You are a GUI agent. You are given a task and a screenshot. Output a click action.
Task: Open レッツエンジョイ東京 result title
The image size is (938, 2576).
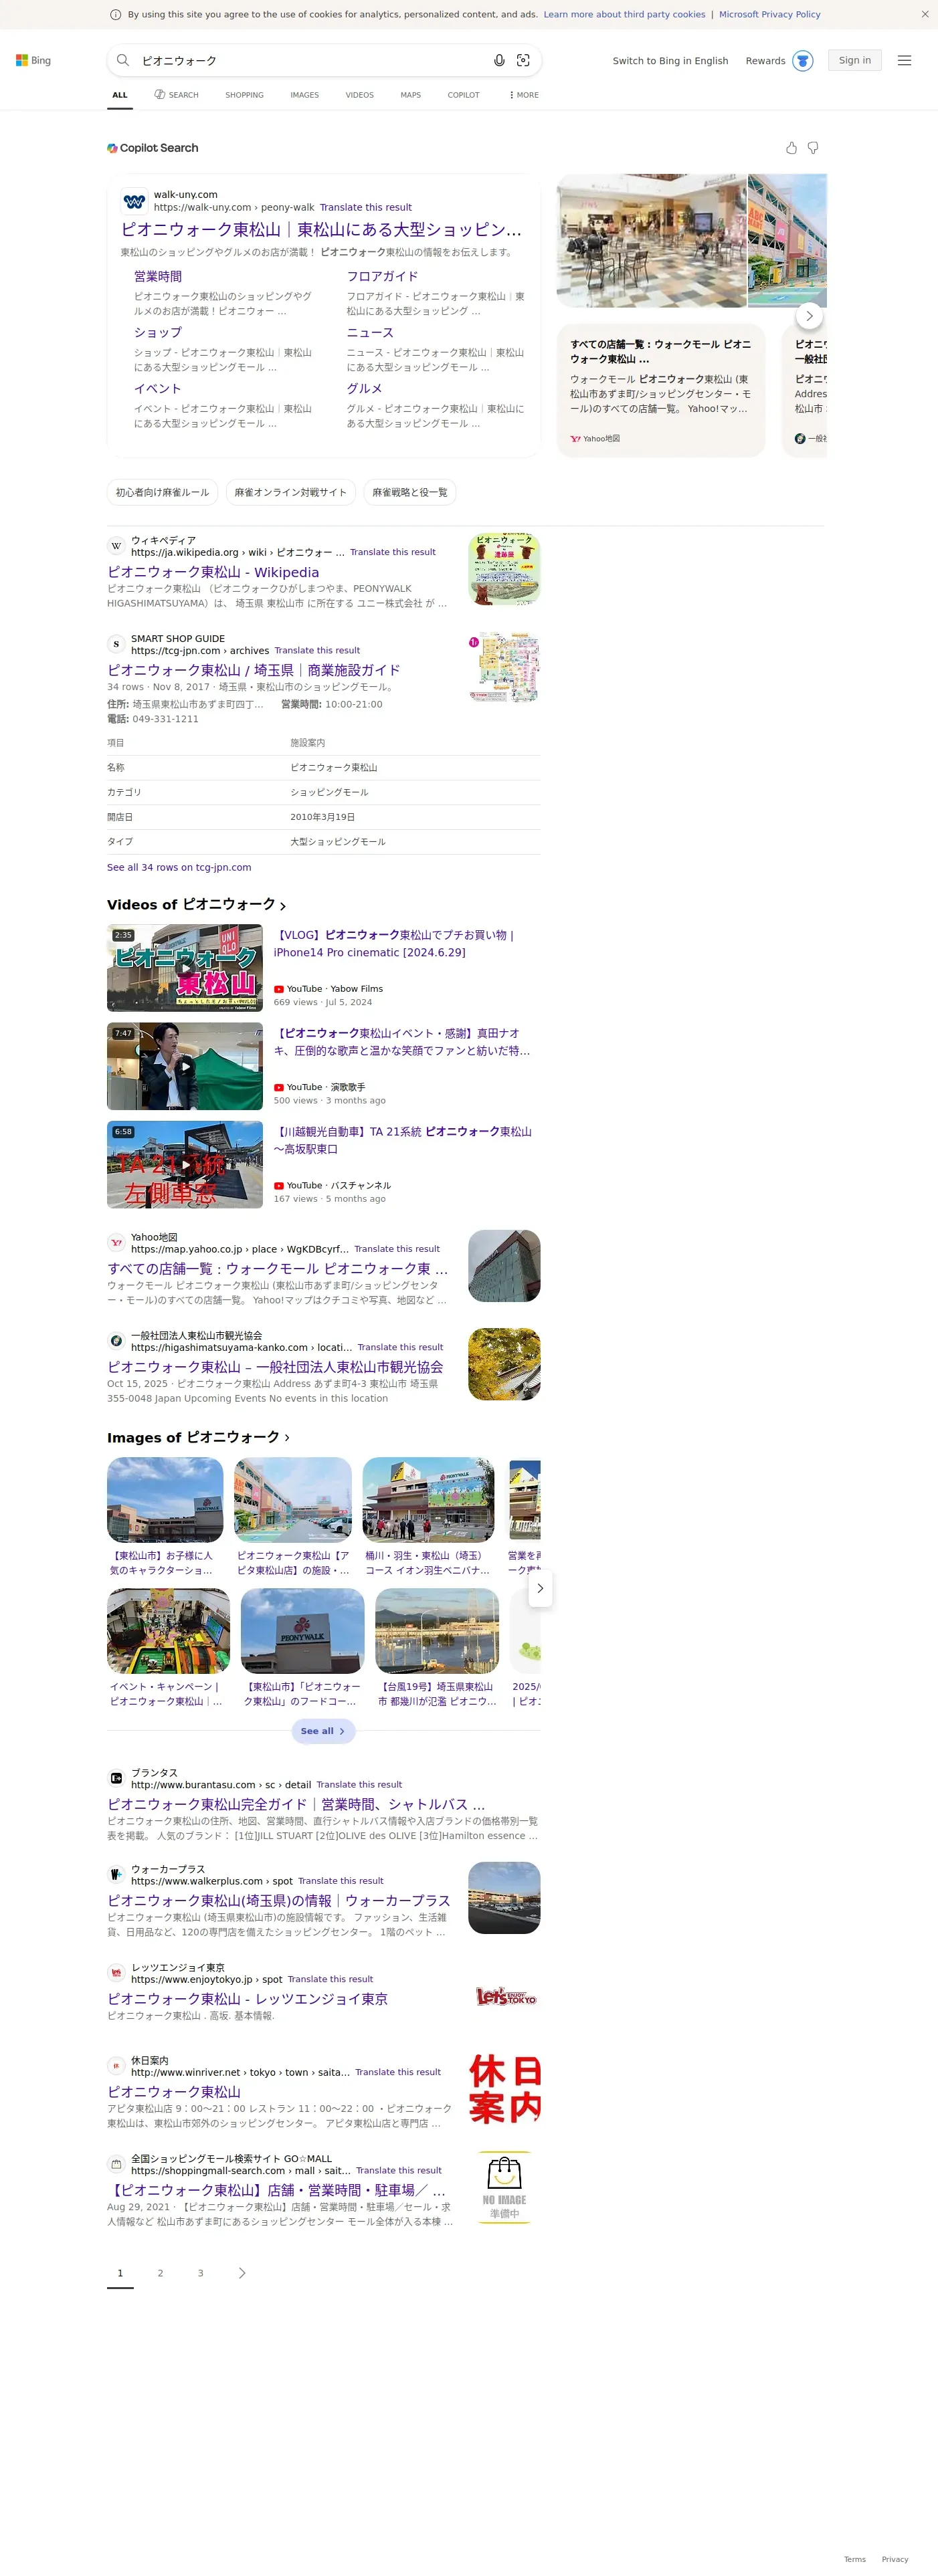(x=247, y=1998)
